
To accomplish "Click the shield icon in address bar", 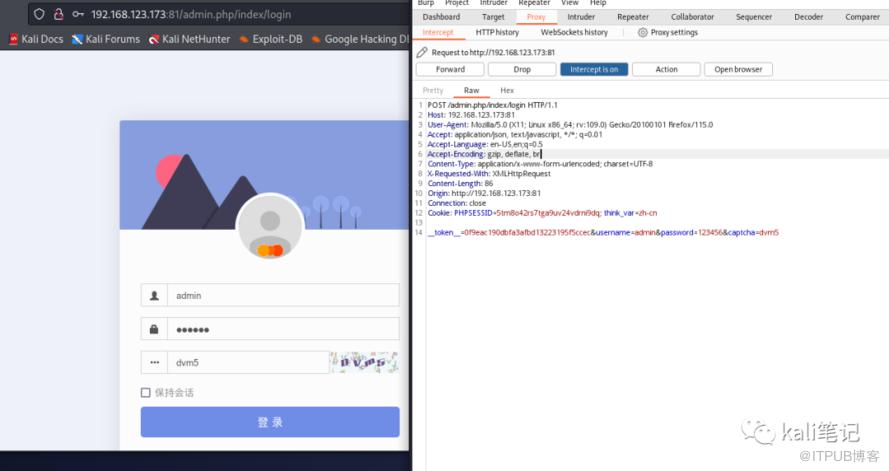I will click(39, 14).
